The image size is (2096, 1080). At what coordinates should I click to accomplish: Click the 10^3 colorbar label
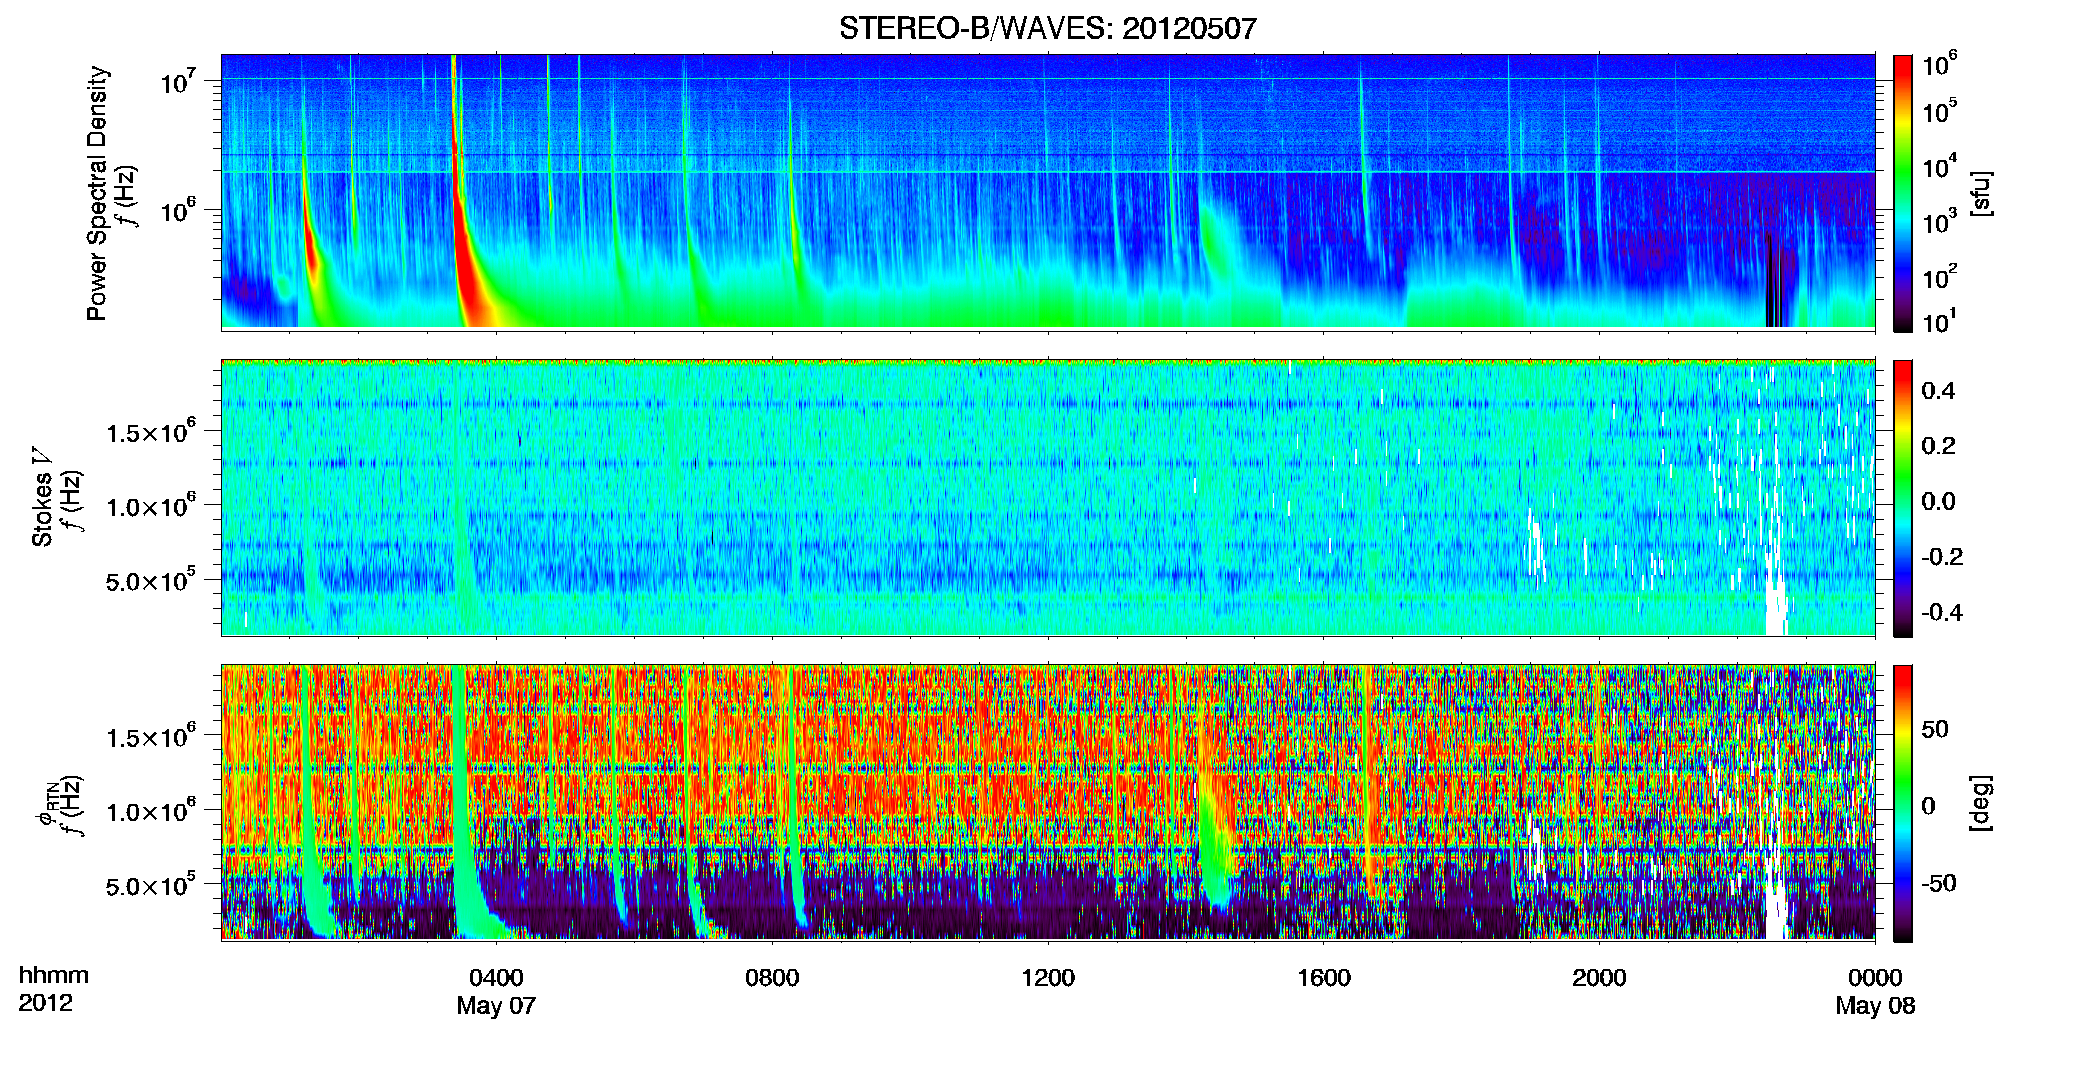(x=1939, y=221)
